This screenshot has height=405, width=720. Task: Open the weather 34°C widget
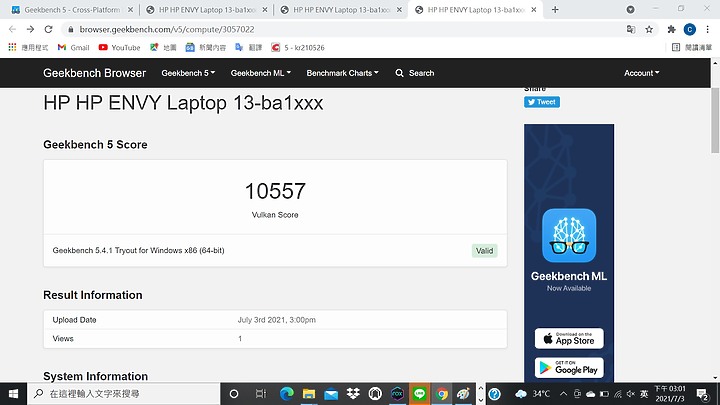[x=533, y=394]
